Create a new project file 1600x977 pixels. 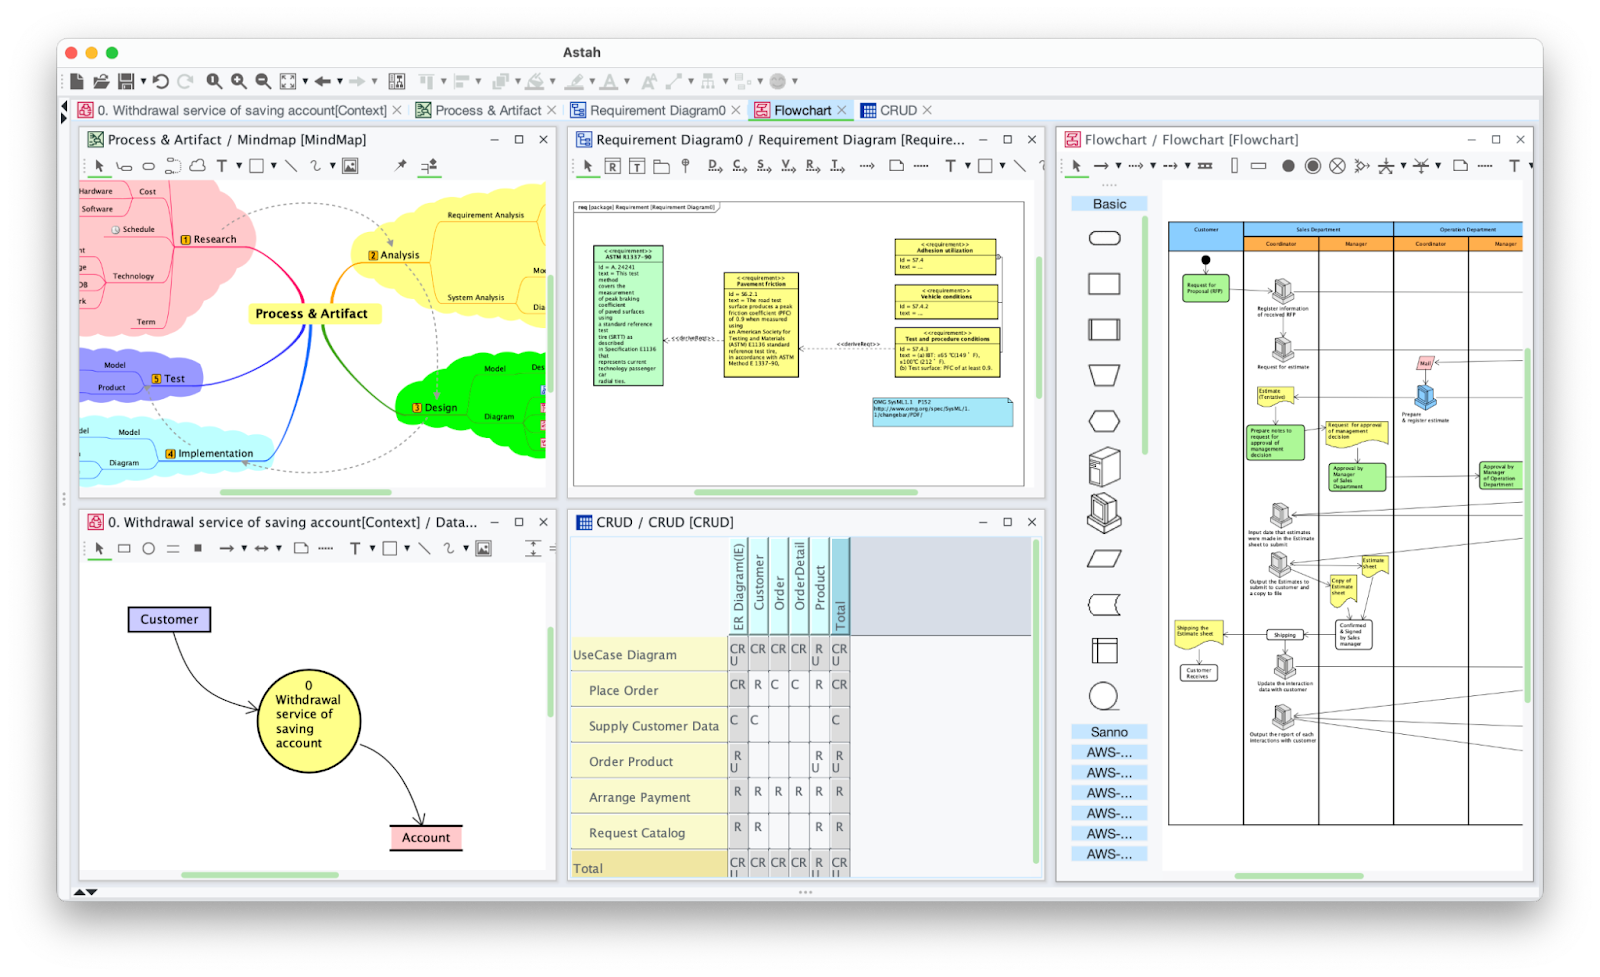click(x=77, y=81)
